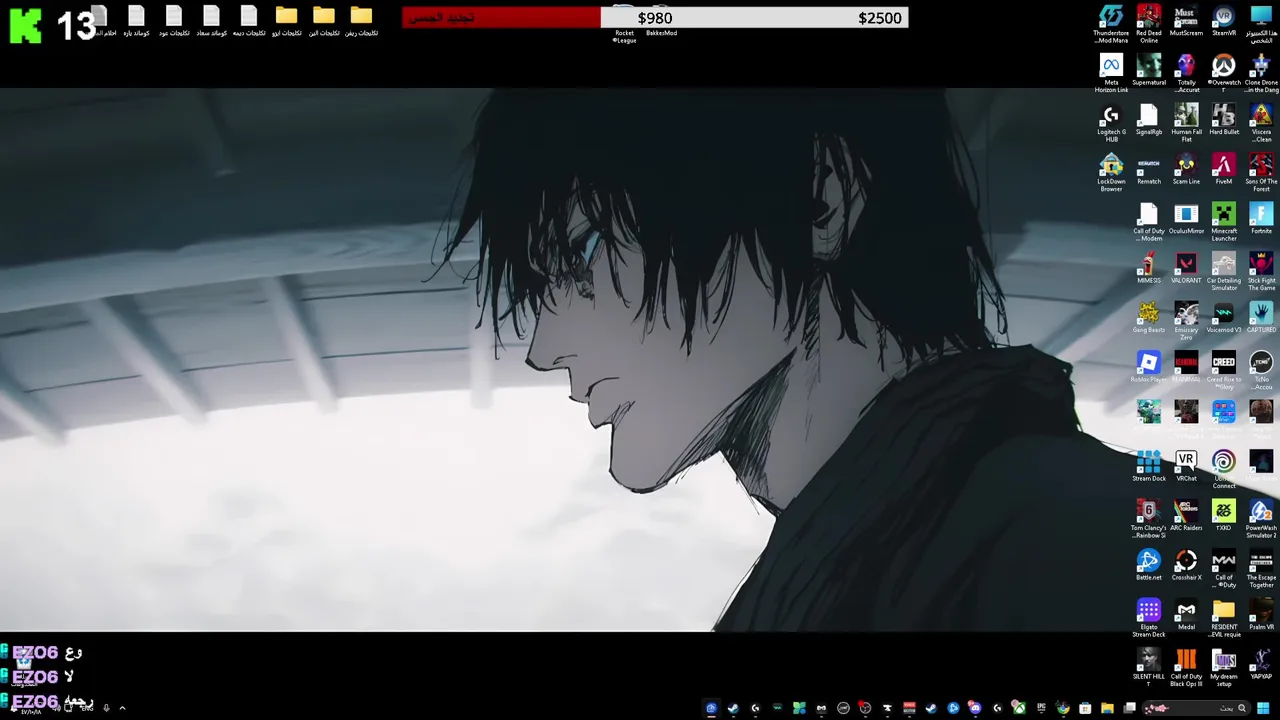Select the LockDown Browser icon
The height and width of the screenshot is (720, 1280).
pyautogui.click(x=1111, y=173)
